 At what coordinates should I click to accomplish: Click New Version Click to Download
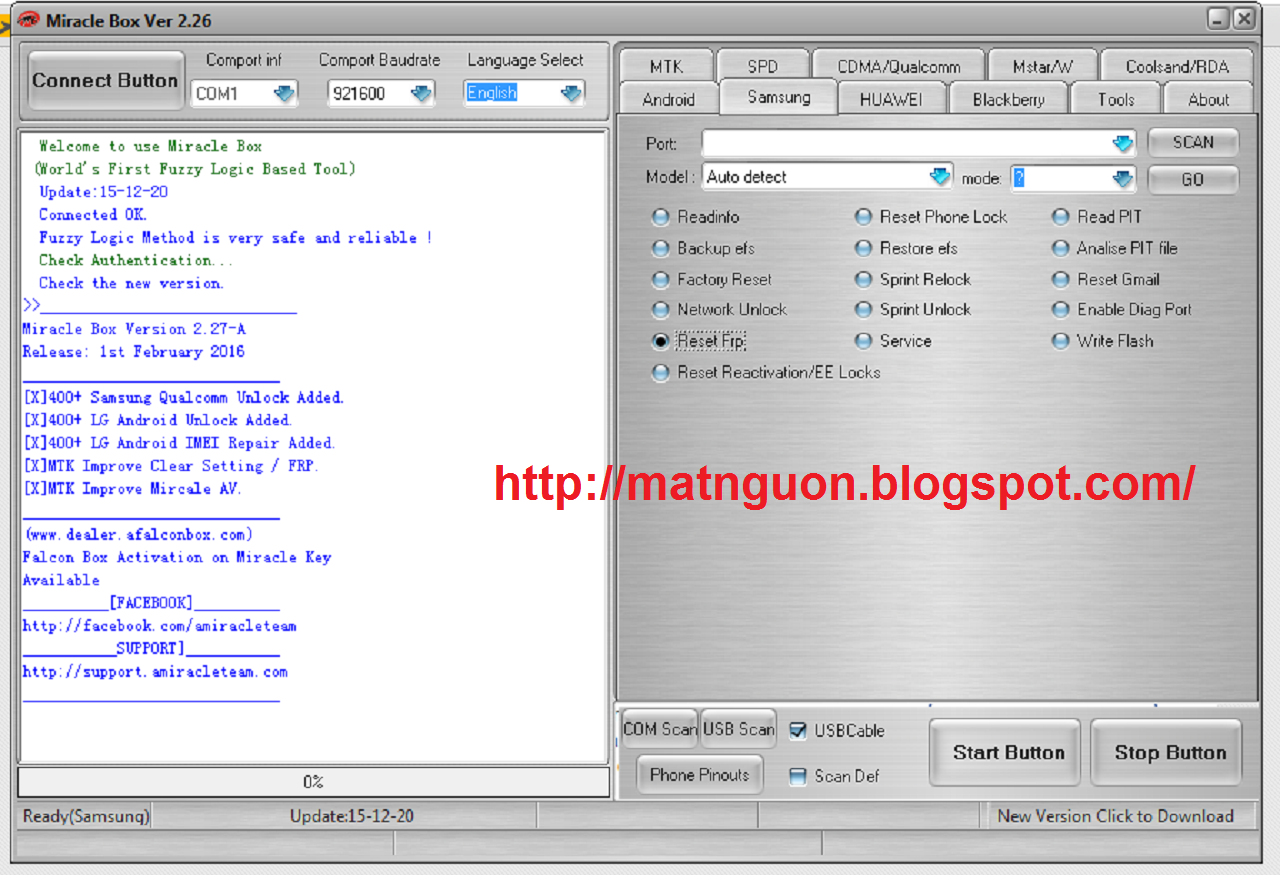point(1115,816)
